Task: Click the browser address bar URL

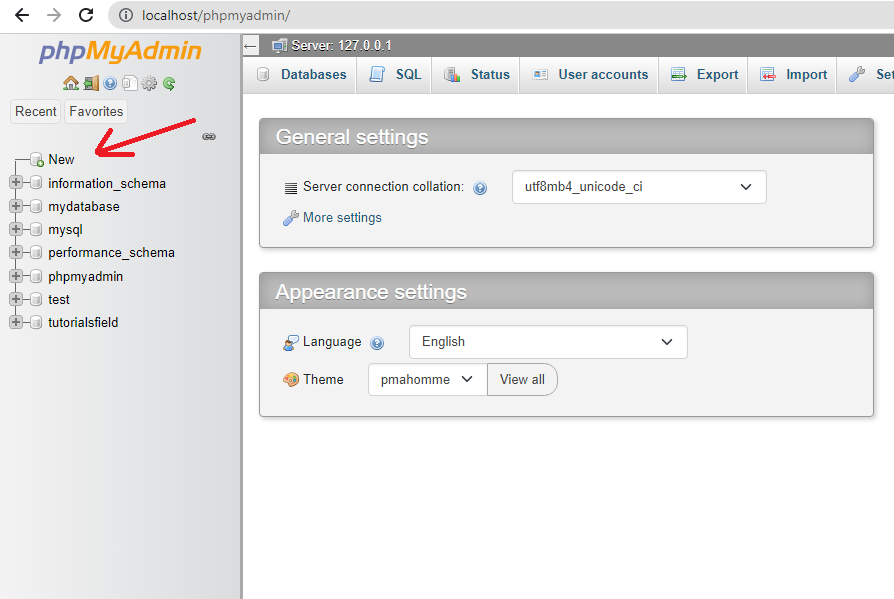Action: [x=216, y=15]
